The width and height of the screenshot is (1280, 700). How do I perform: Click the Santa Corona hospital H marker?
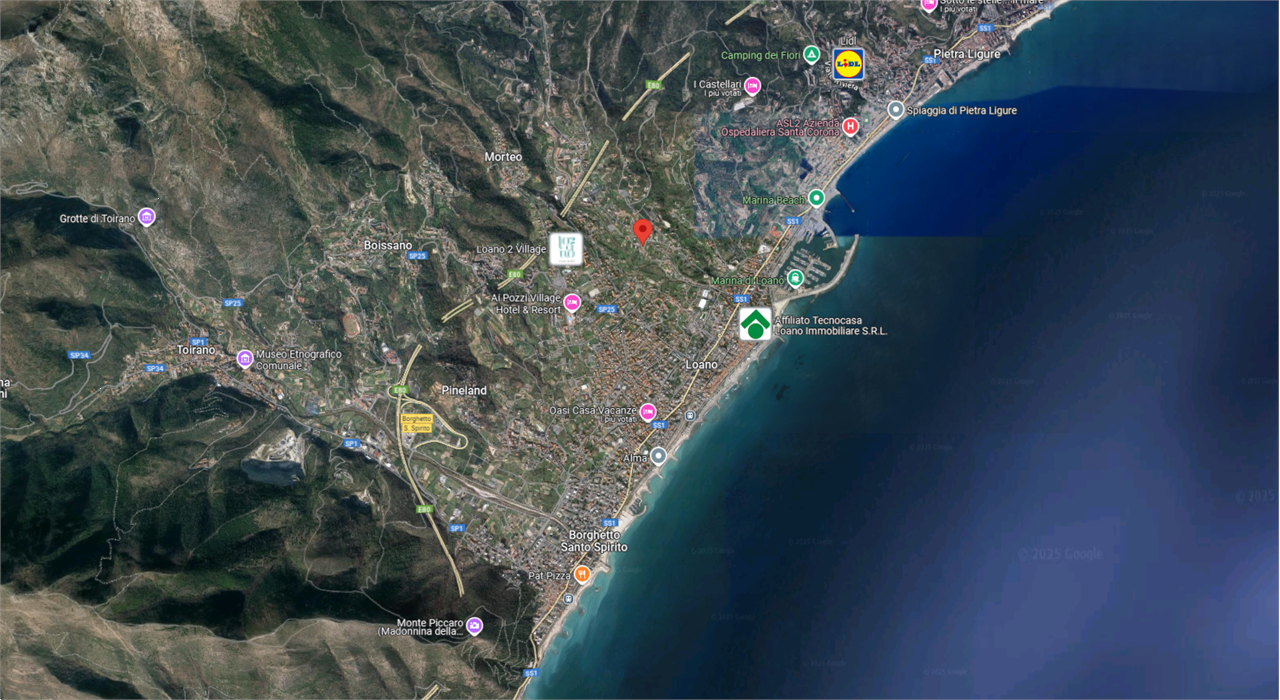(x=850, y=126)
